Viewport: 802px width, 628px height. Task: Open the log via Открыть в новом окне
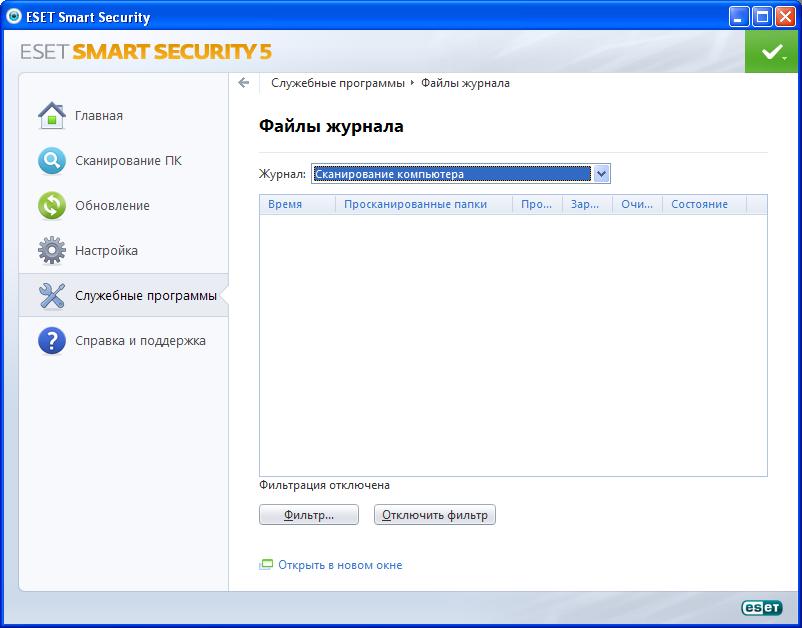(x=340, y=565)
